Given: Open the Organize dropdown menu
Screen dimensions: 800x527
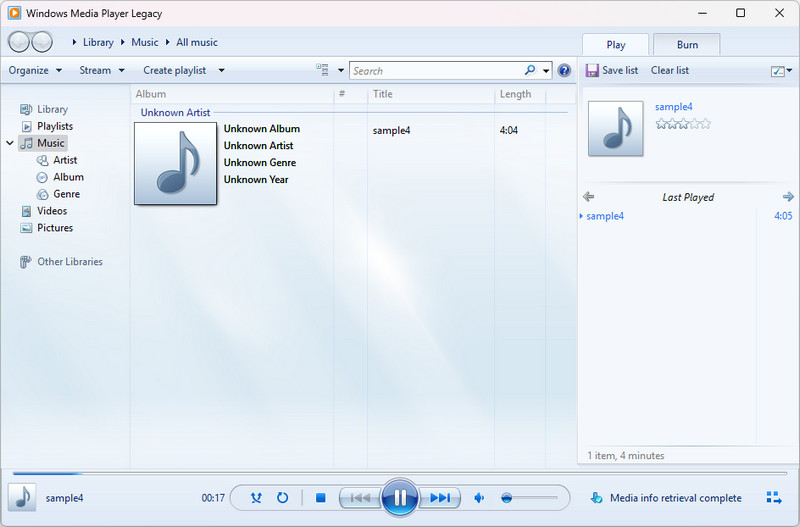Looking at the screenshot, I should click(35, 70).
